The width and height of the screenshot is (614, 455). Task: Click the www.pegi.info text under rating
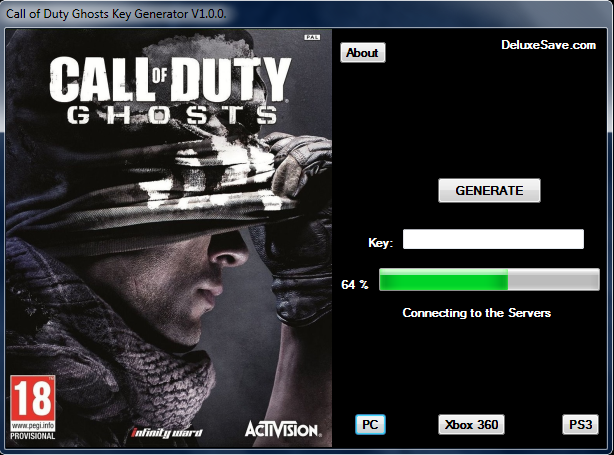pos(31,427)
